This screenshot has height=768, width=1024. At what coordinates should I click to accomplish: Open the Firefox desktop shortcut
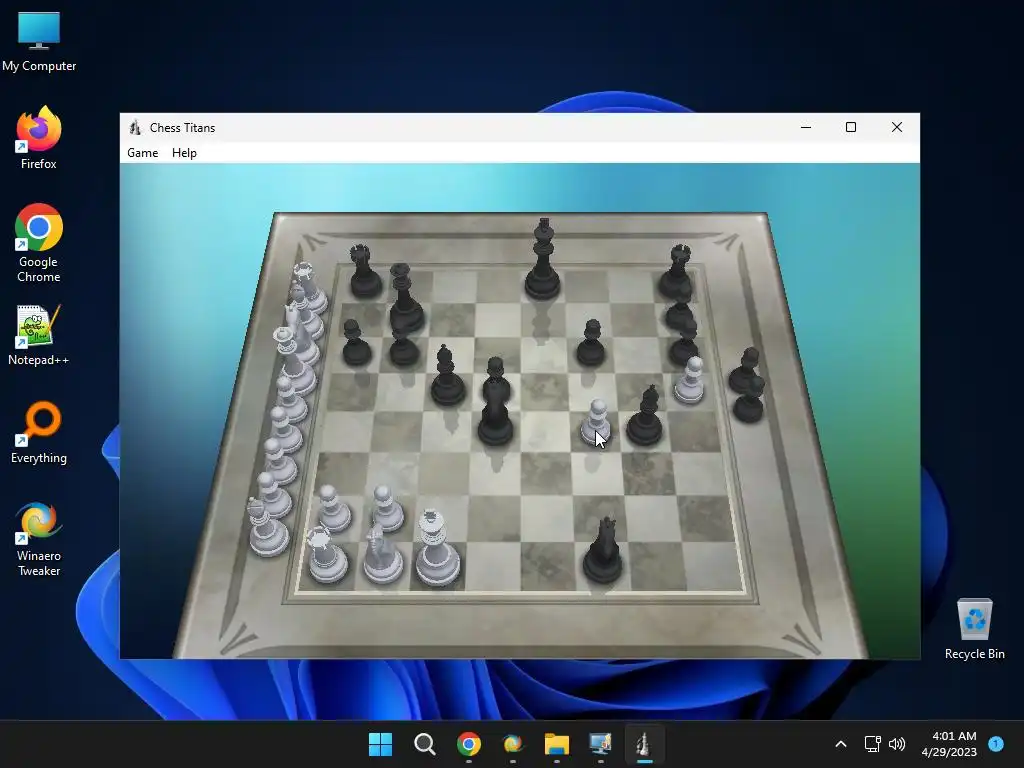coord(39,138)
